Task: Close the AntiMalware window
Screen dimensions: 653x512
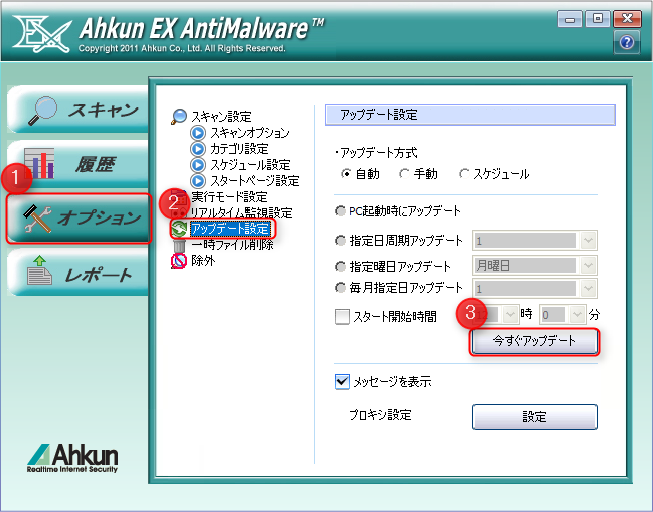Action: (x=627, y=19)
